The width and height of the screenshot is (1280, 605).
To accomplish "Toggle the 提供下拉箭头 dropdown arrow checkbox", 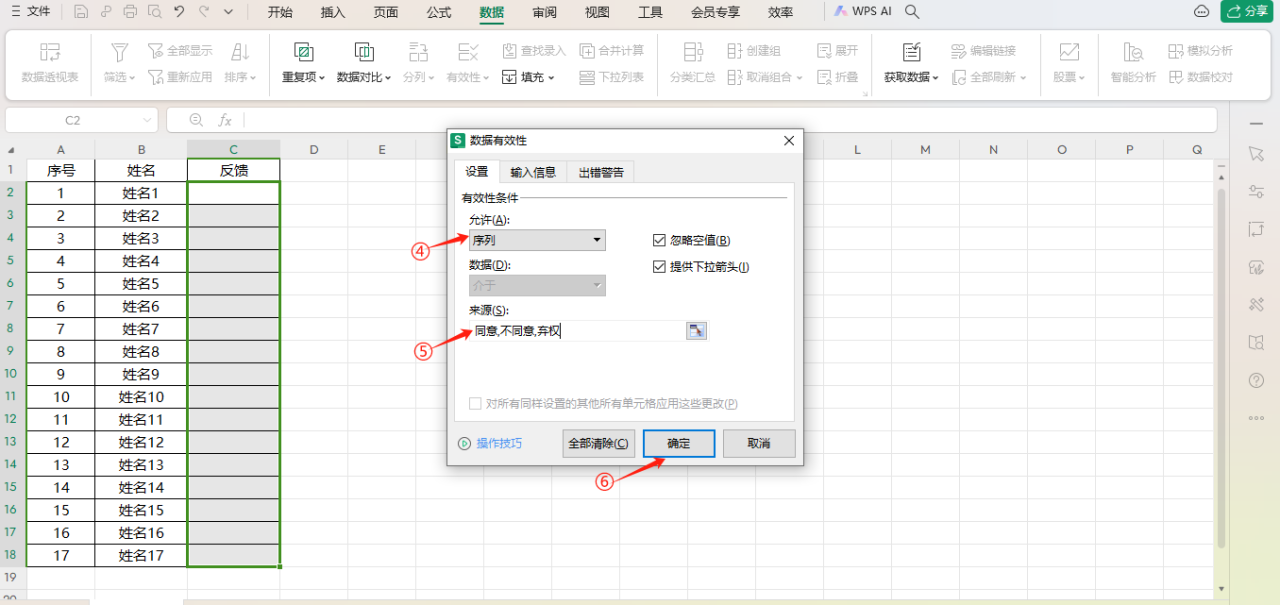I will click(x=658, y=267).
